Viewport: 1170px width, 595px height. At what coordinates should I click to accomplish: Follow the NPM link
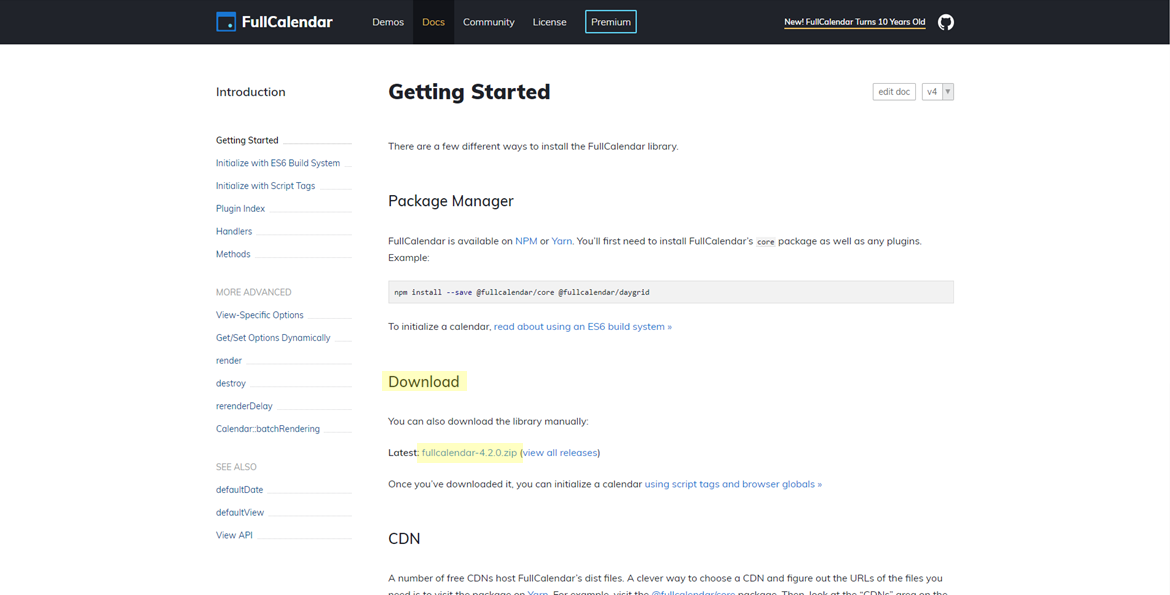point(526,242)
